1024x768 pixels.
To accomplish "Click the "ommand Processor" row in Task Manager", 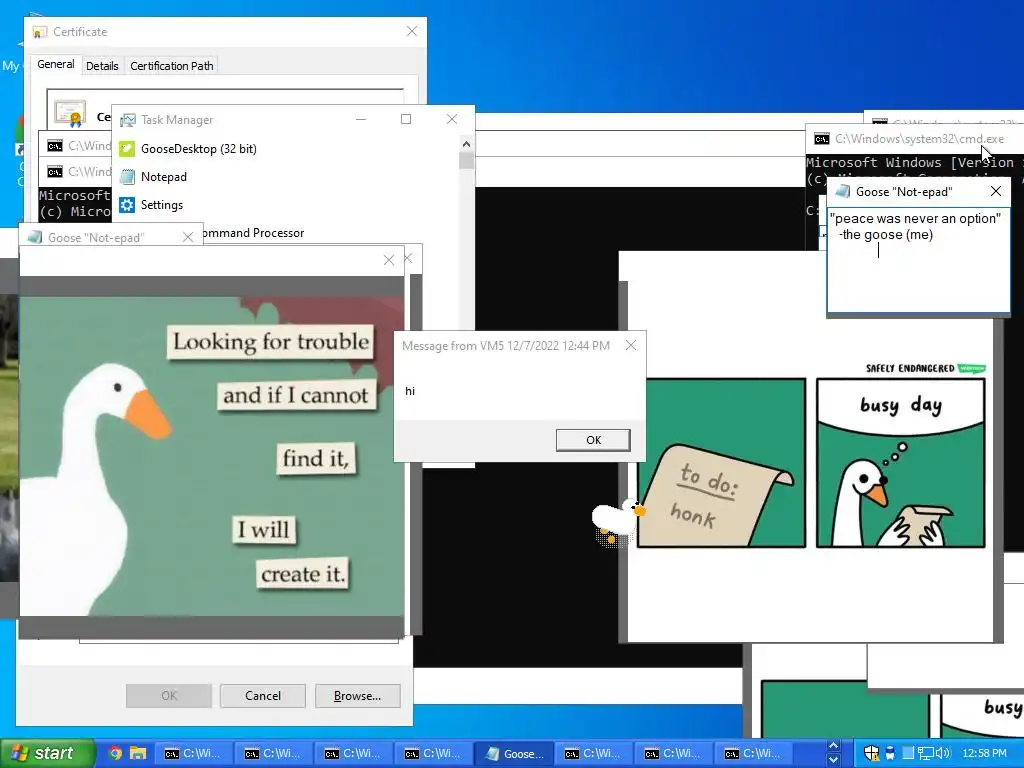I will 254,233.
